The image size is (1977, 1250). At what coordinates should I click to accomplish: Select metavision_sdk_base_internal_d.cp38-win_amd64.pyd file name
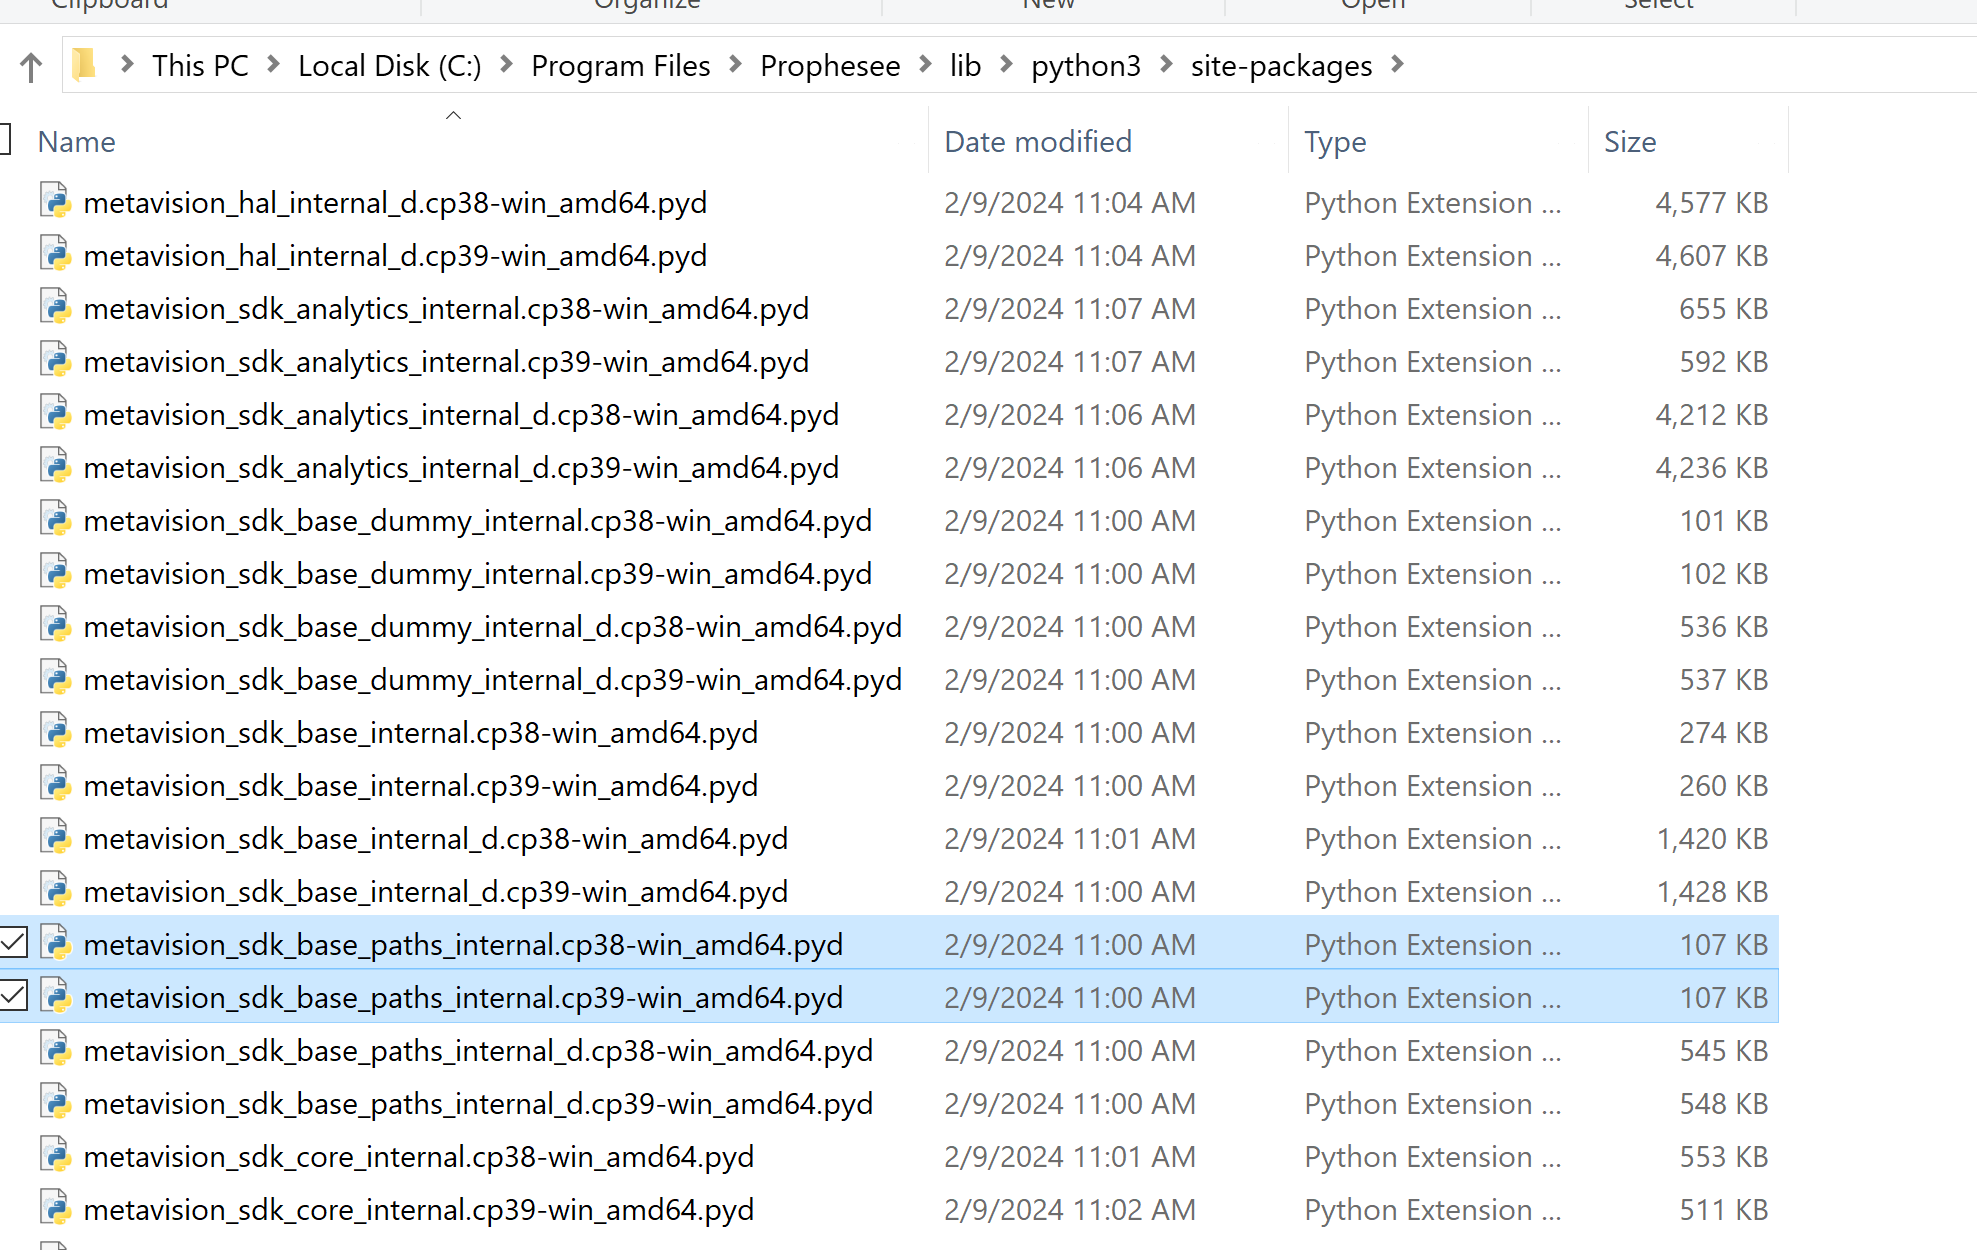(436, 839)
